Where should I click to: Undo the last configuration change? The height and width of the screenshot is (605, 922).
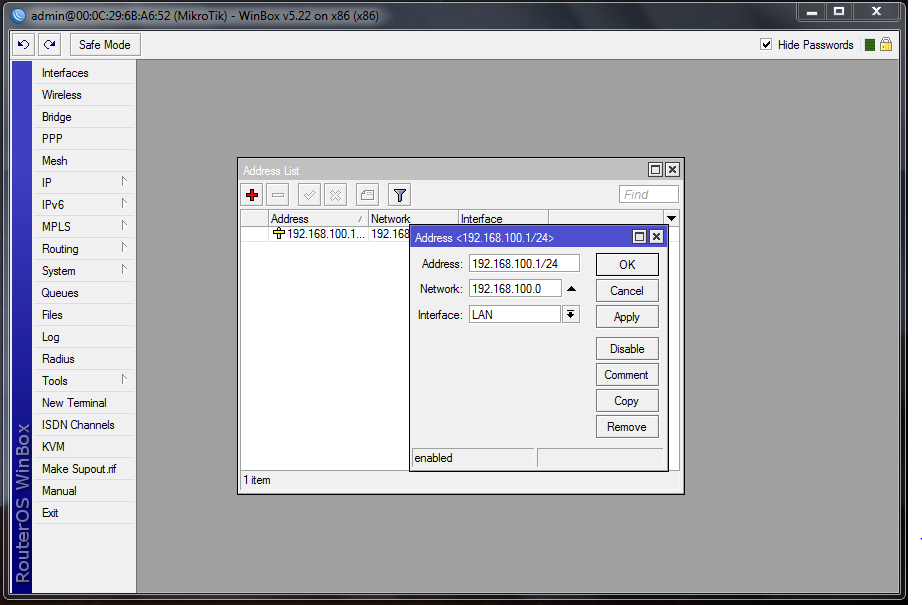(24, 44)
